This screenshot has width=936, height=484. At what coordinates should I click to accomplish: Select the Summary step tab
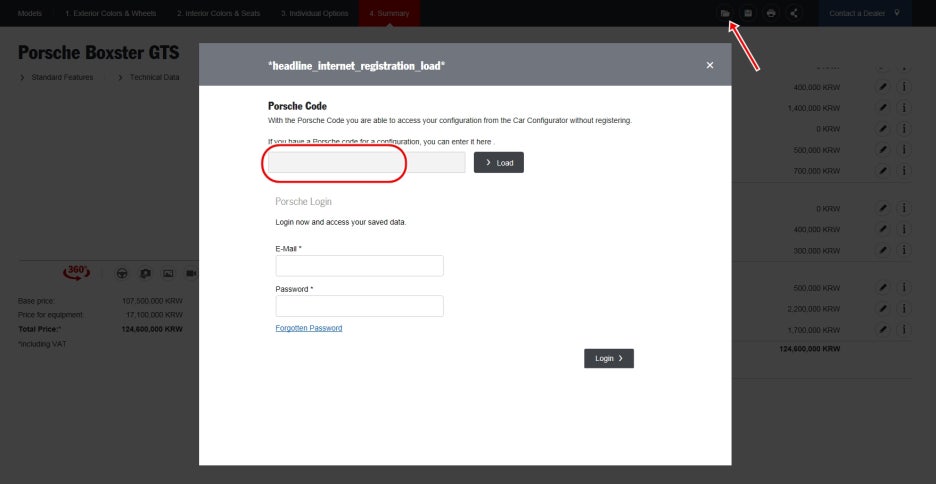click(x=389, y=13)
